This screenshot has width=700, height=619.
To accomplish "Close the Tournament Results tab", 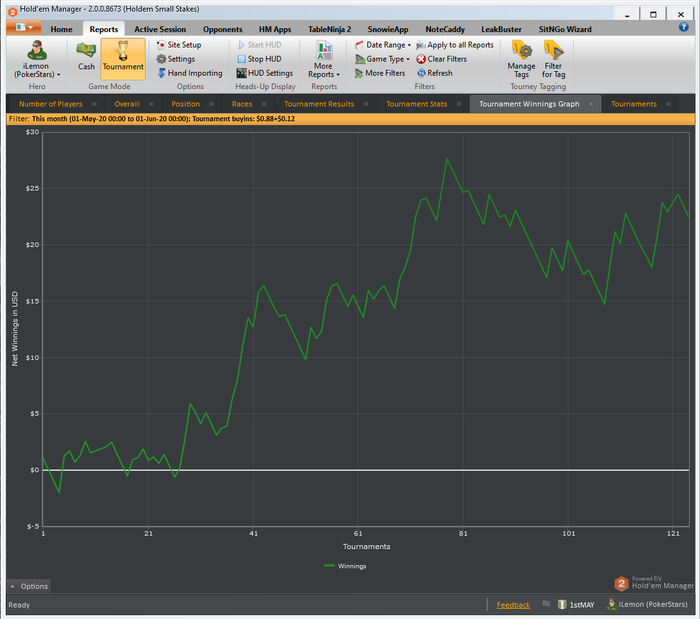I will [366, 104].
